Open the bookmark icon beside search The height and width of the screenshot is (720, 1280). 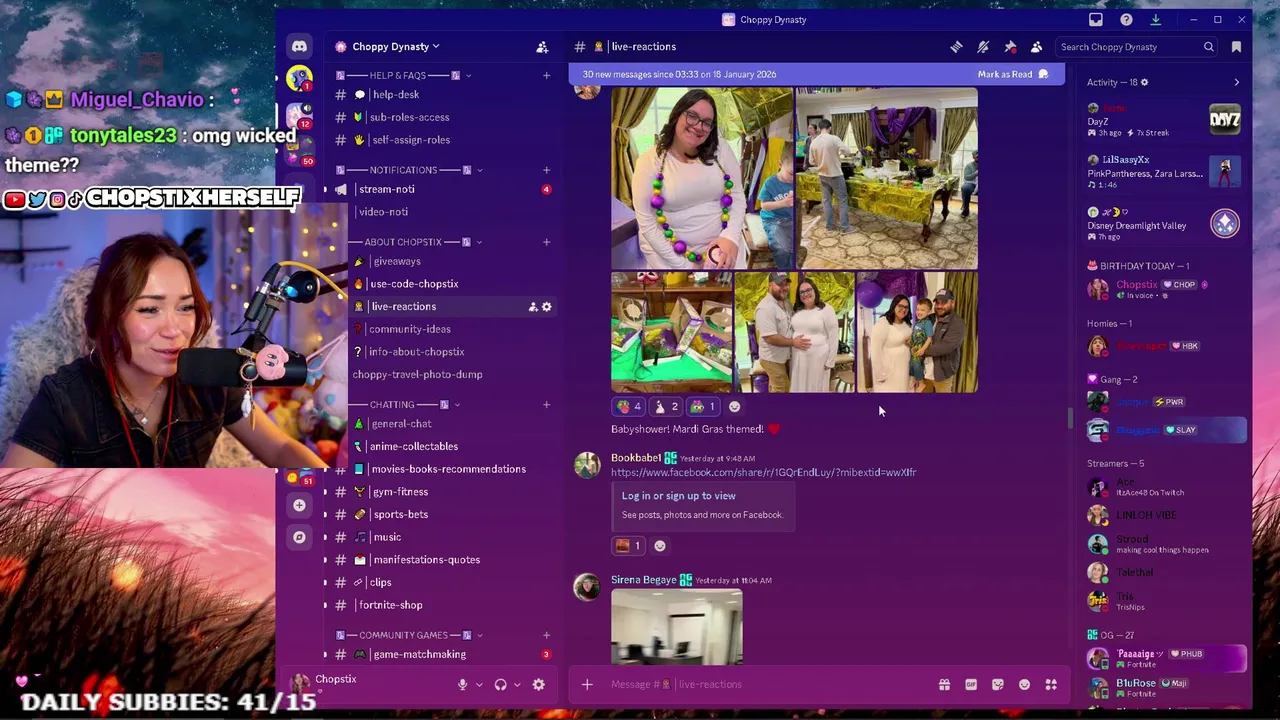pos(1236,47)
